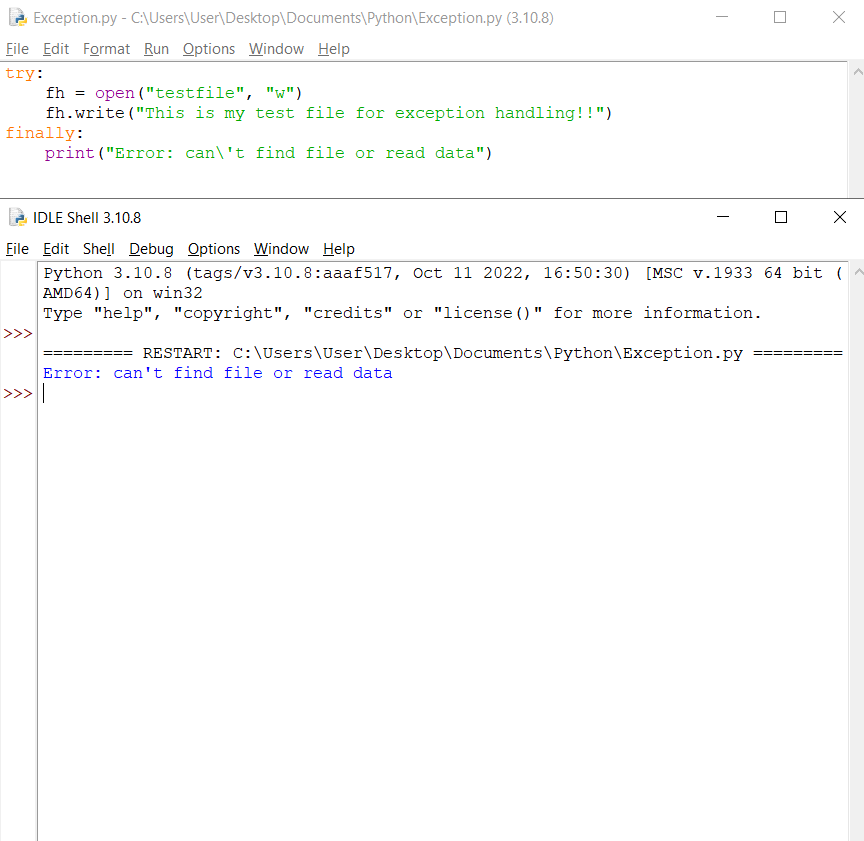Open the Format menu in the editor
864x841 pixels.
pyautogui.click(x=106, y=49)
